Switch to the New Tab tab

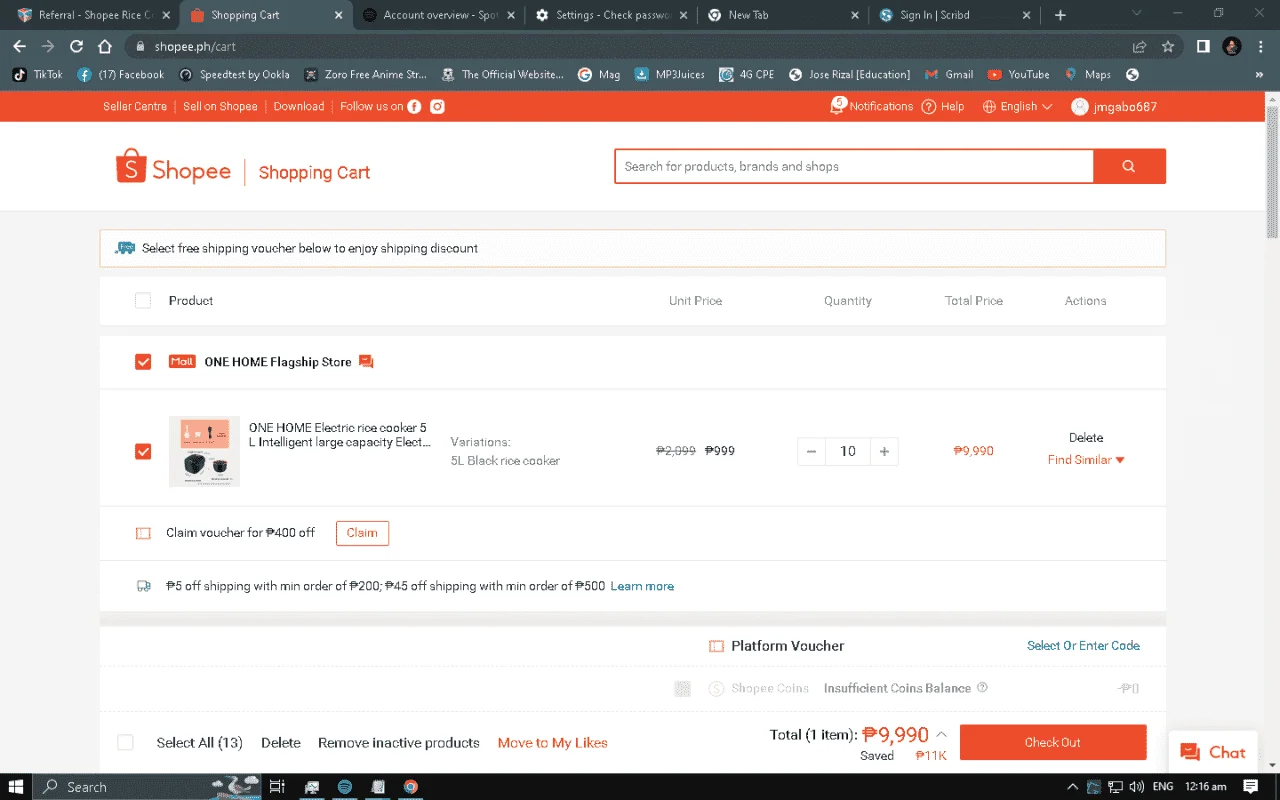(786, 15)
